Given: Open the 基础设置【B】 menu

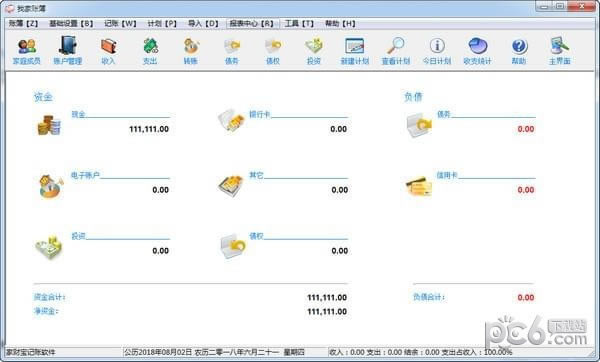Looking at the screenshot, I should coord(71,24).
